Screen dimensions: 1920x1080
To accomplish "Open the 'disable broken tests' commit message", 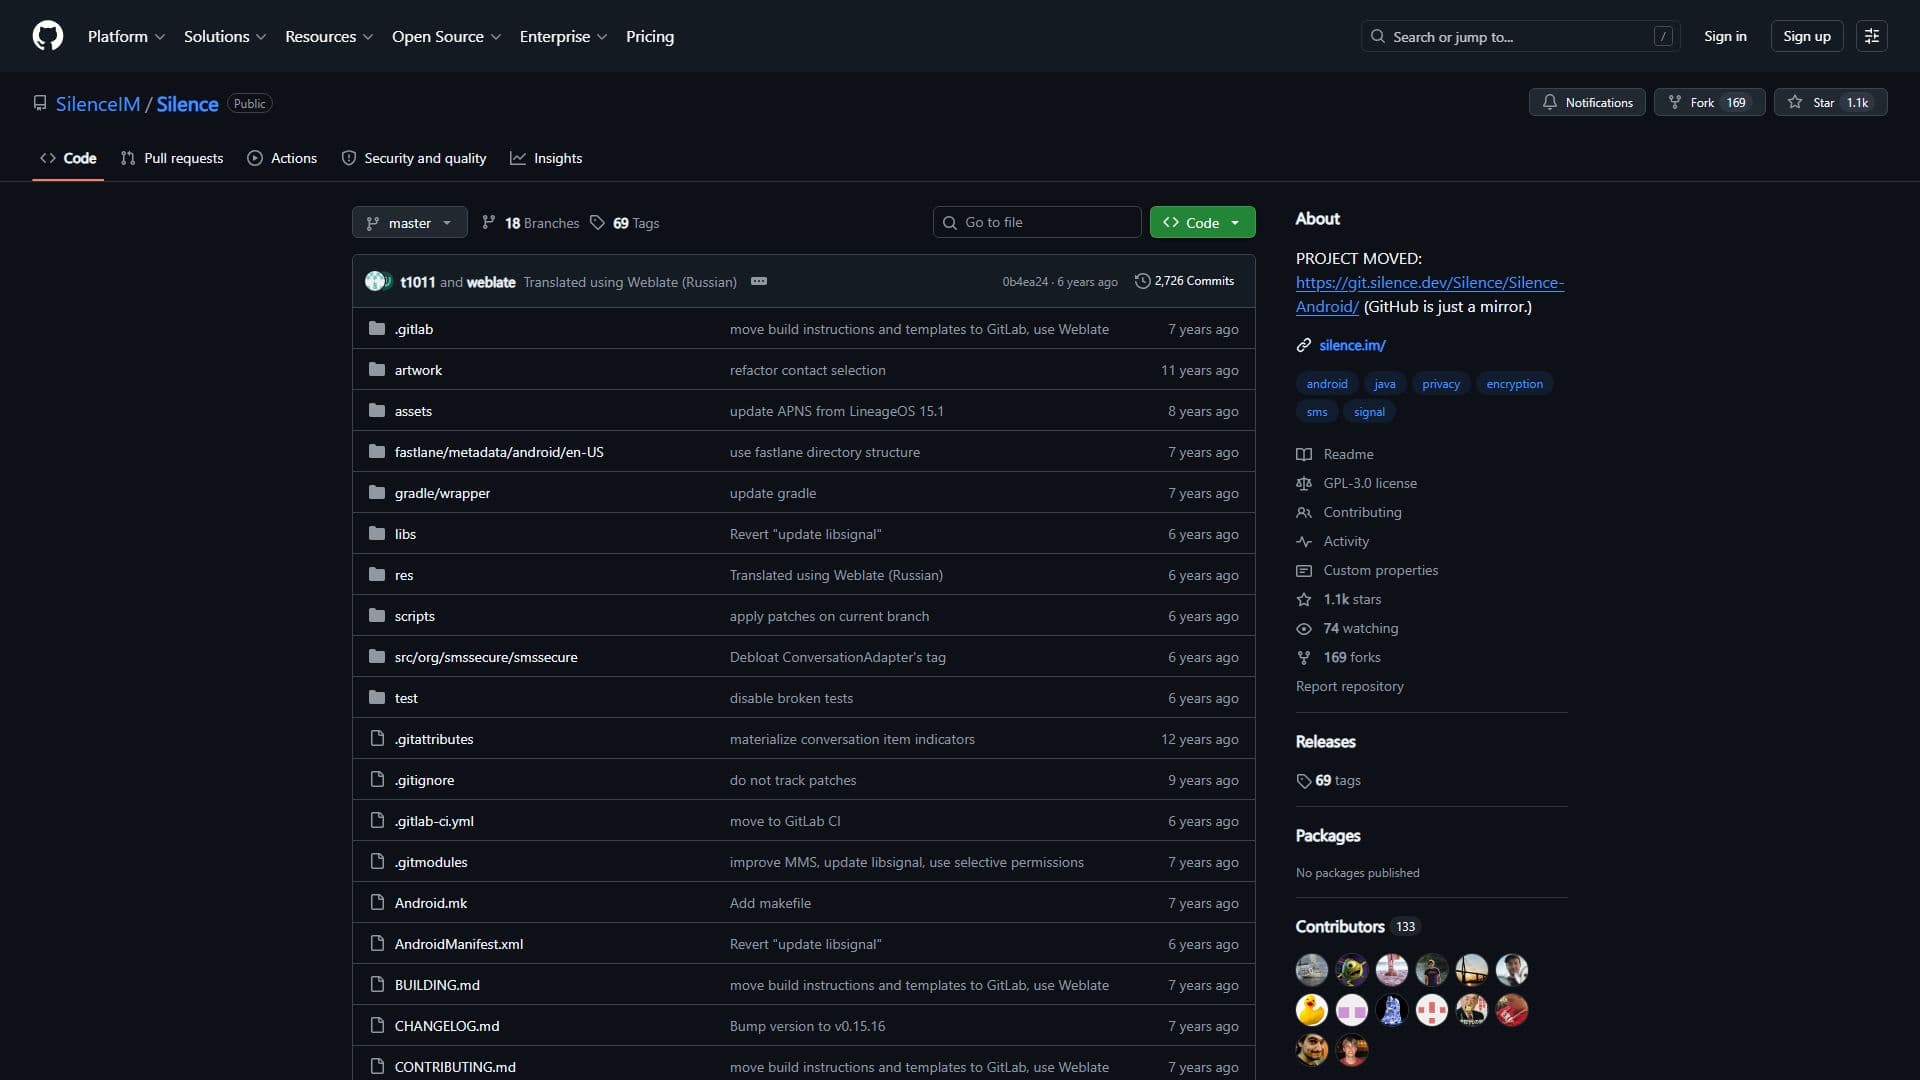I will coord(791,698).
